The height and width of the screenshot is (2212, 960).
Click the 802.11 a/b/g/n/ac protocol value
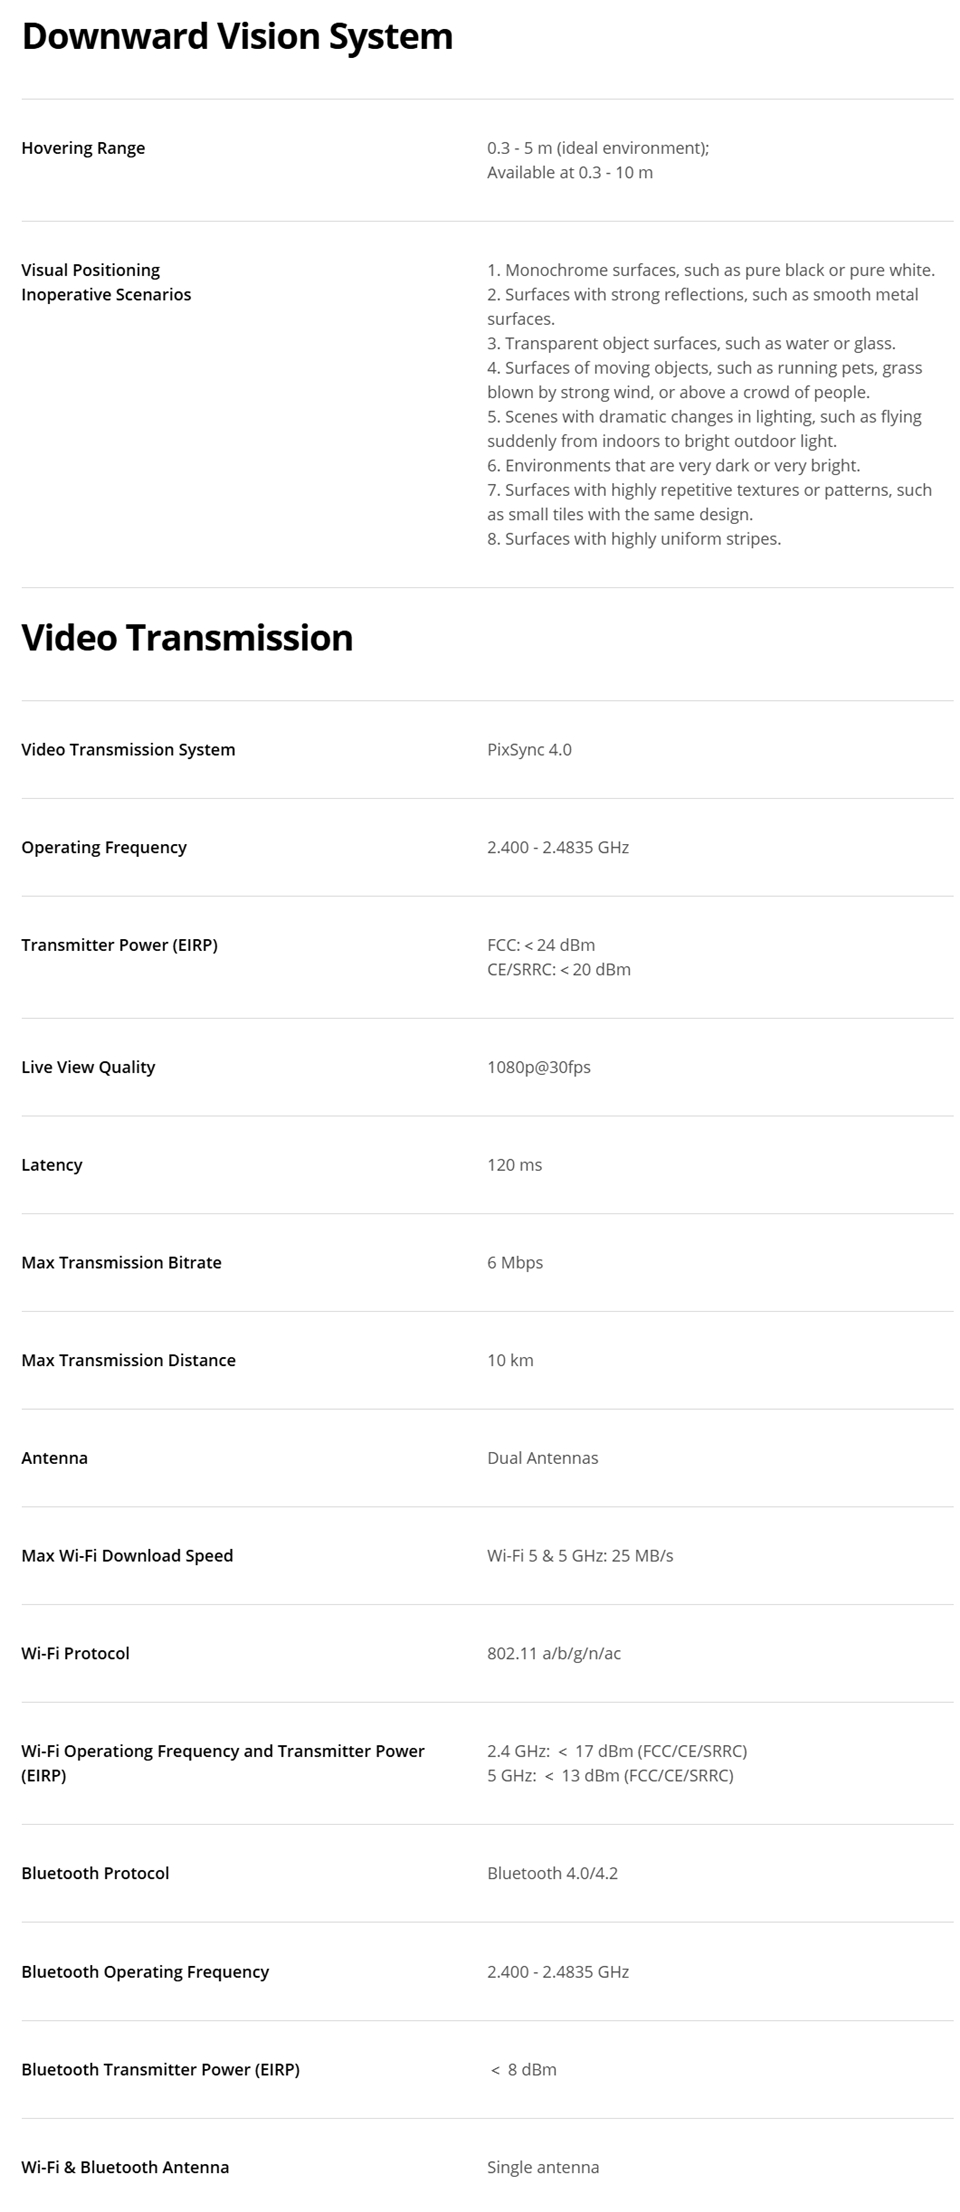click(x=554, y=1654)
